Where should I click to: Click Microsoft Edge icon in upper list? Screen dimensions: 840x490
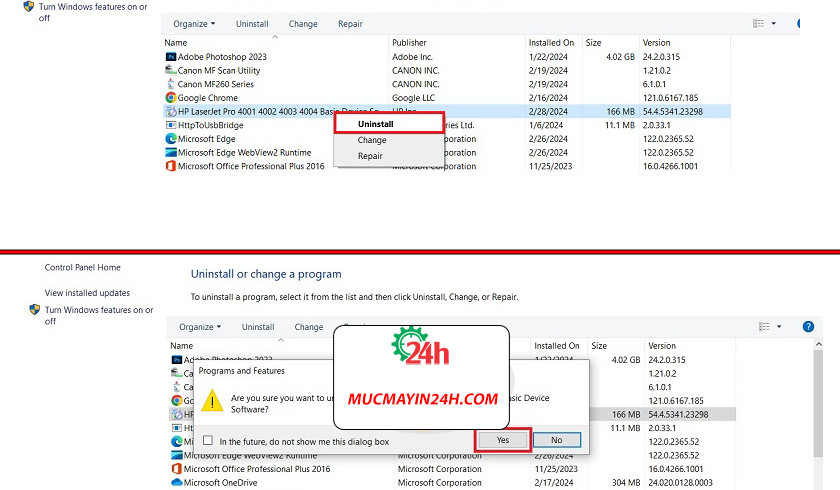coord(170,139)
